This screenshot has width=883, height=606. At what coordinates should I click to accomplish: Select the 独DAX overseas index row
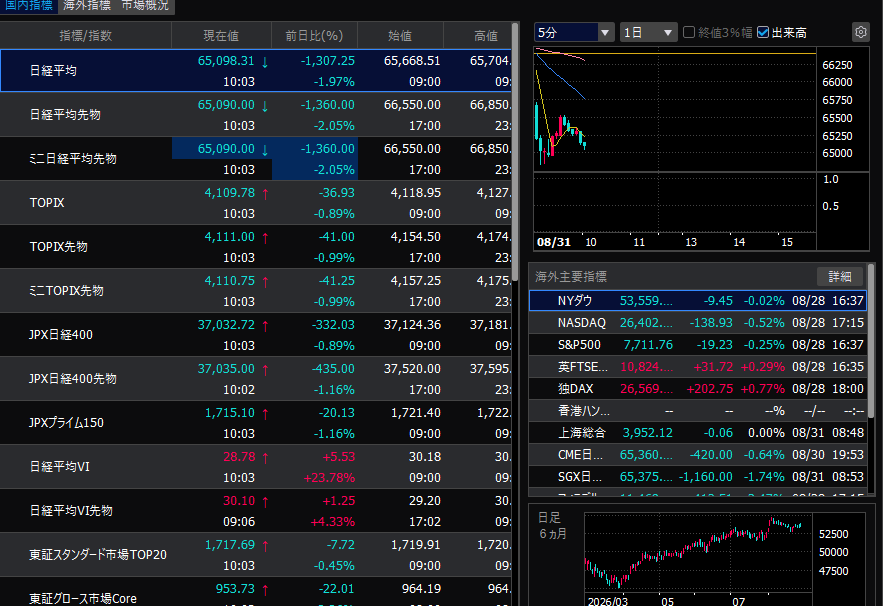[x=698, y=388]
